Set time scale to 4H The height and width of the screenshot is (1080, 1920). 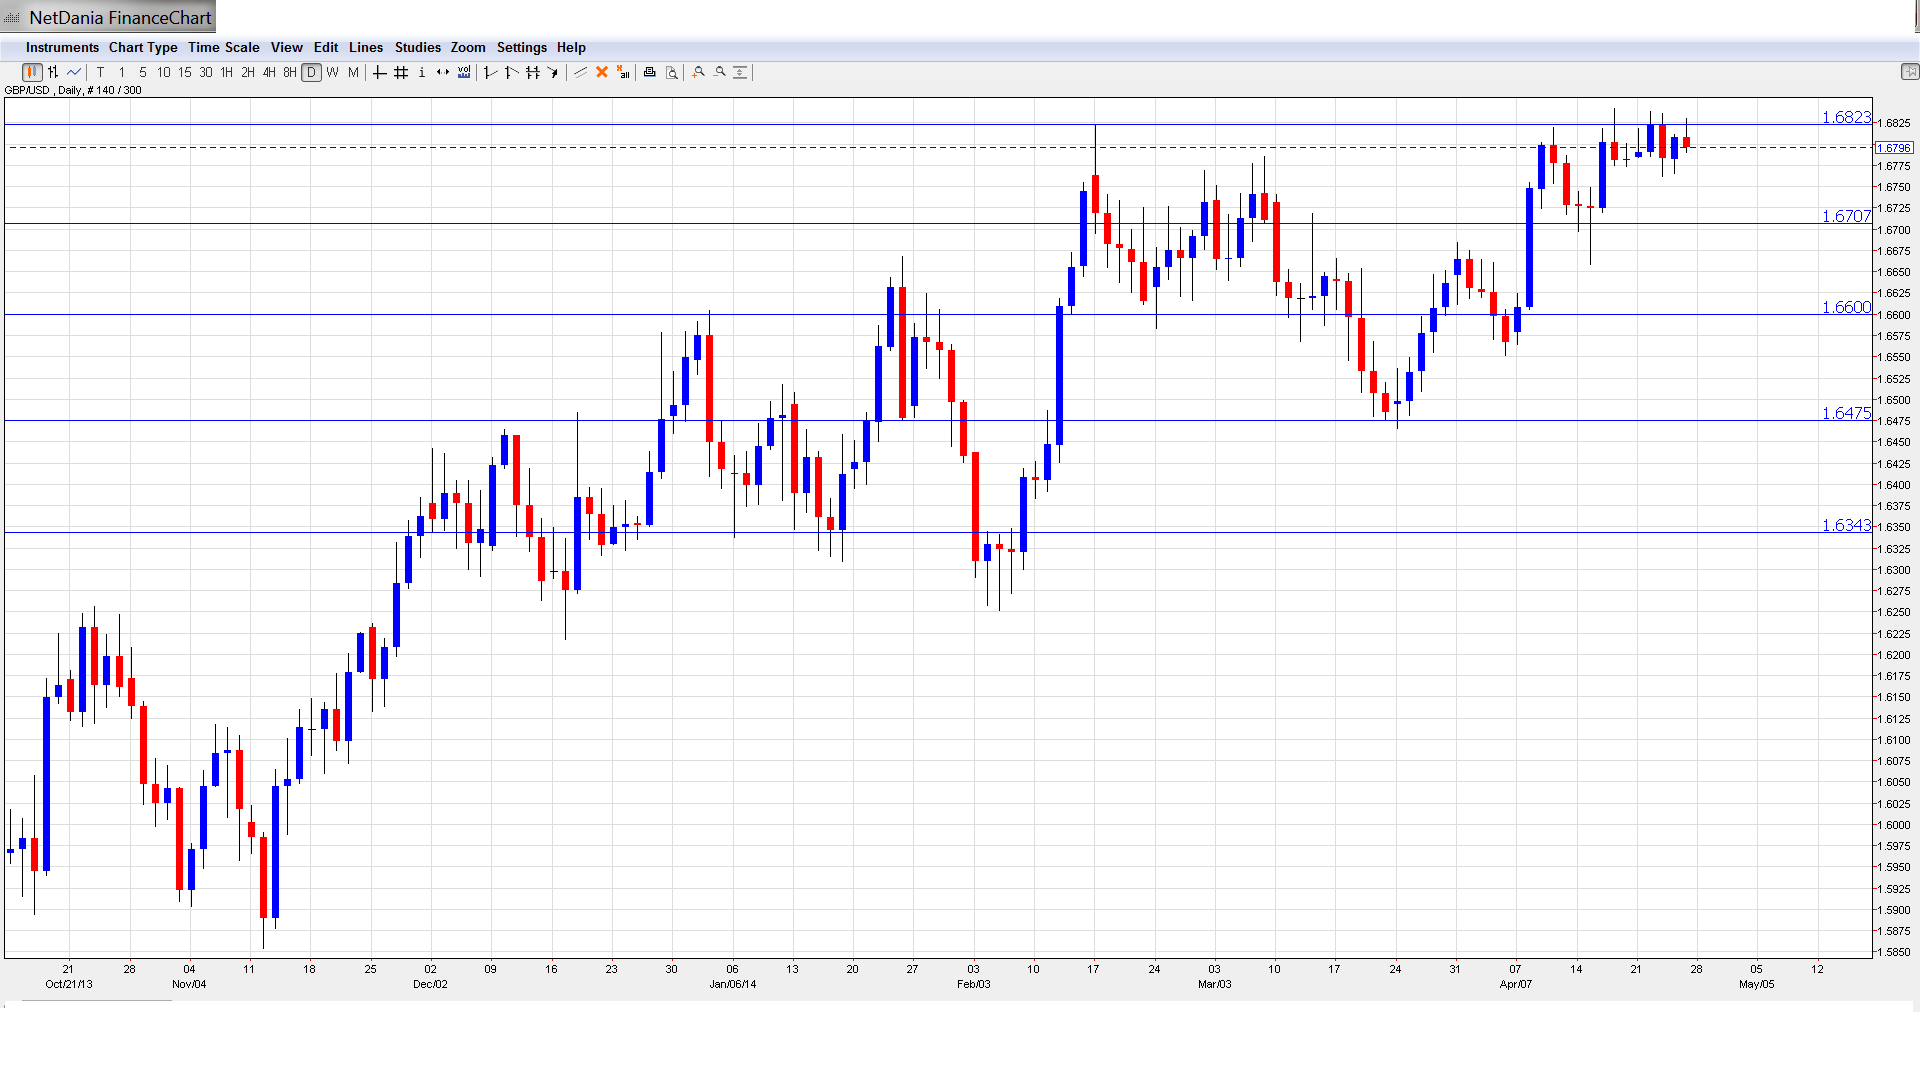click(269, 72)
